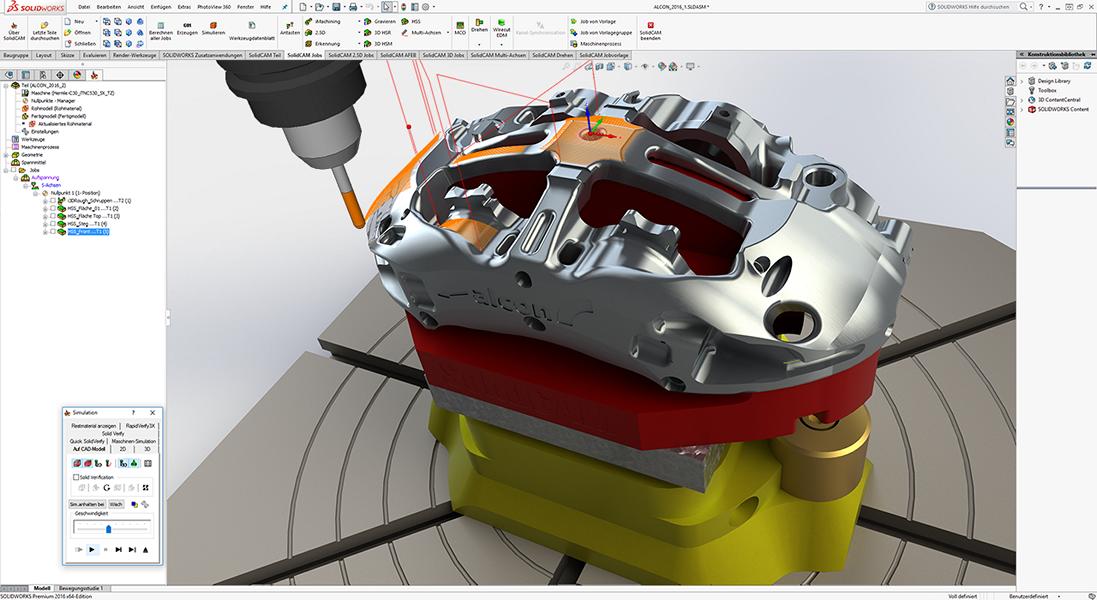Screen dimensions: 1097x600
Task: Select the Werkzeuge tree item
Action: [29, 139]
